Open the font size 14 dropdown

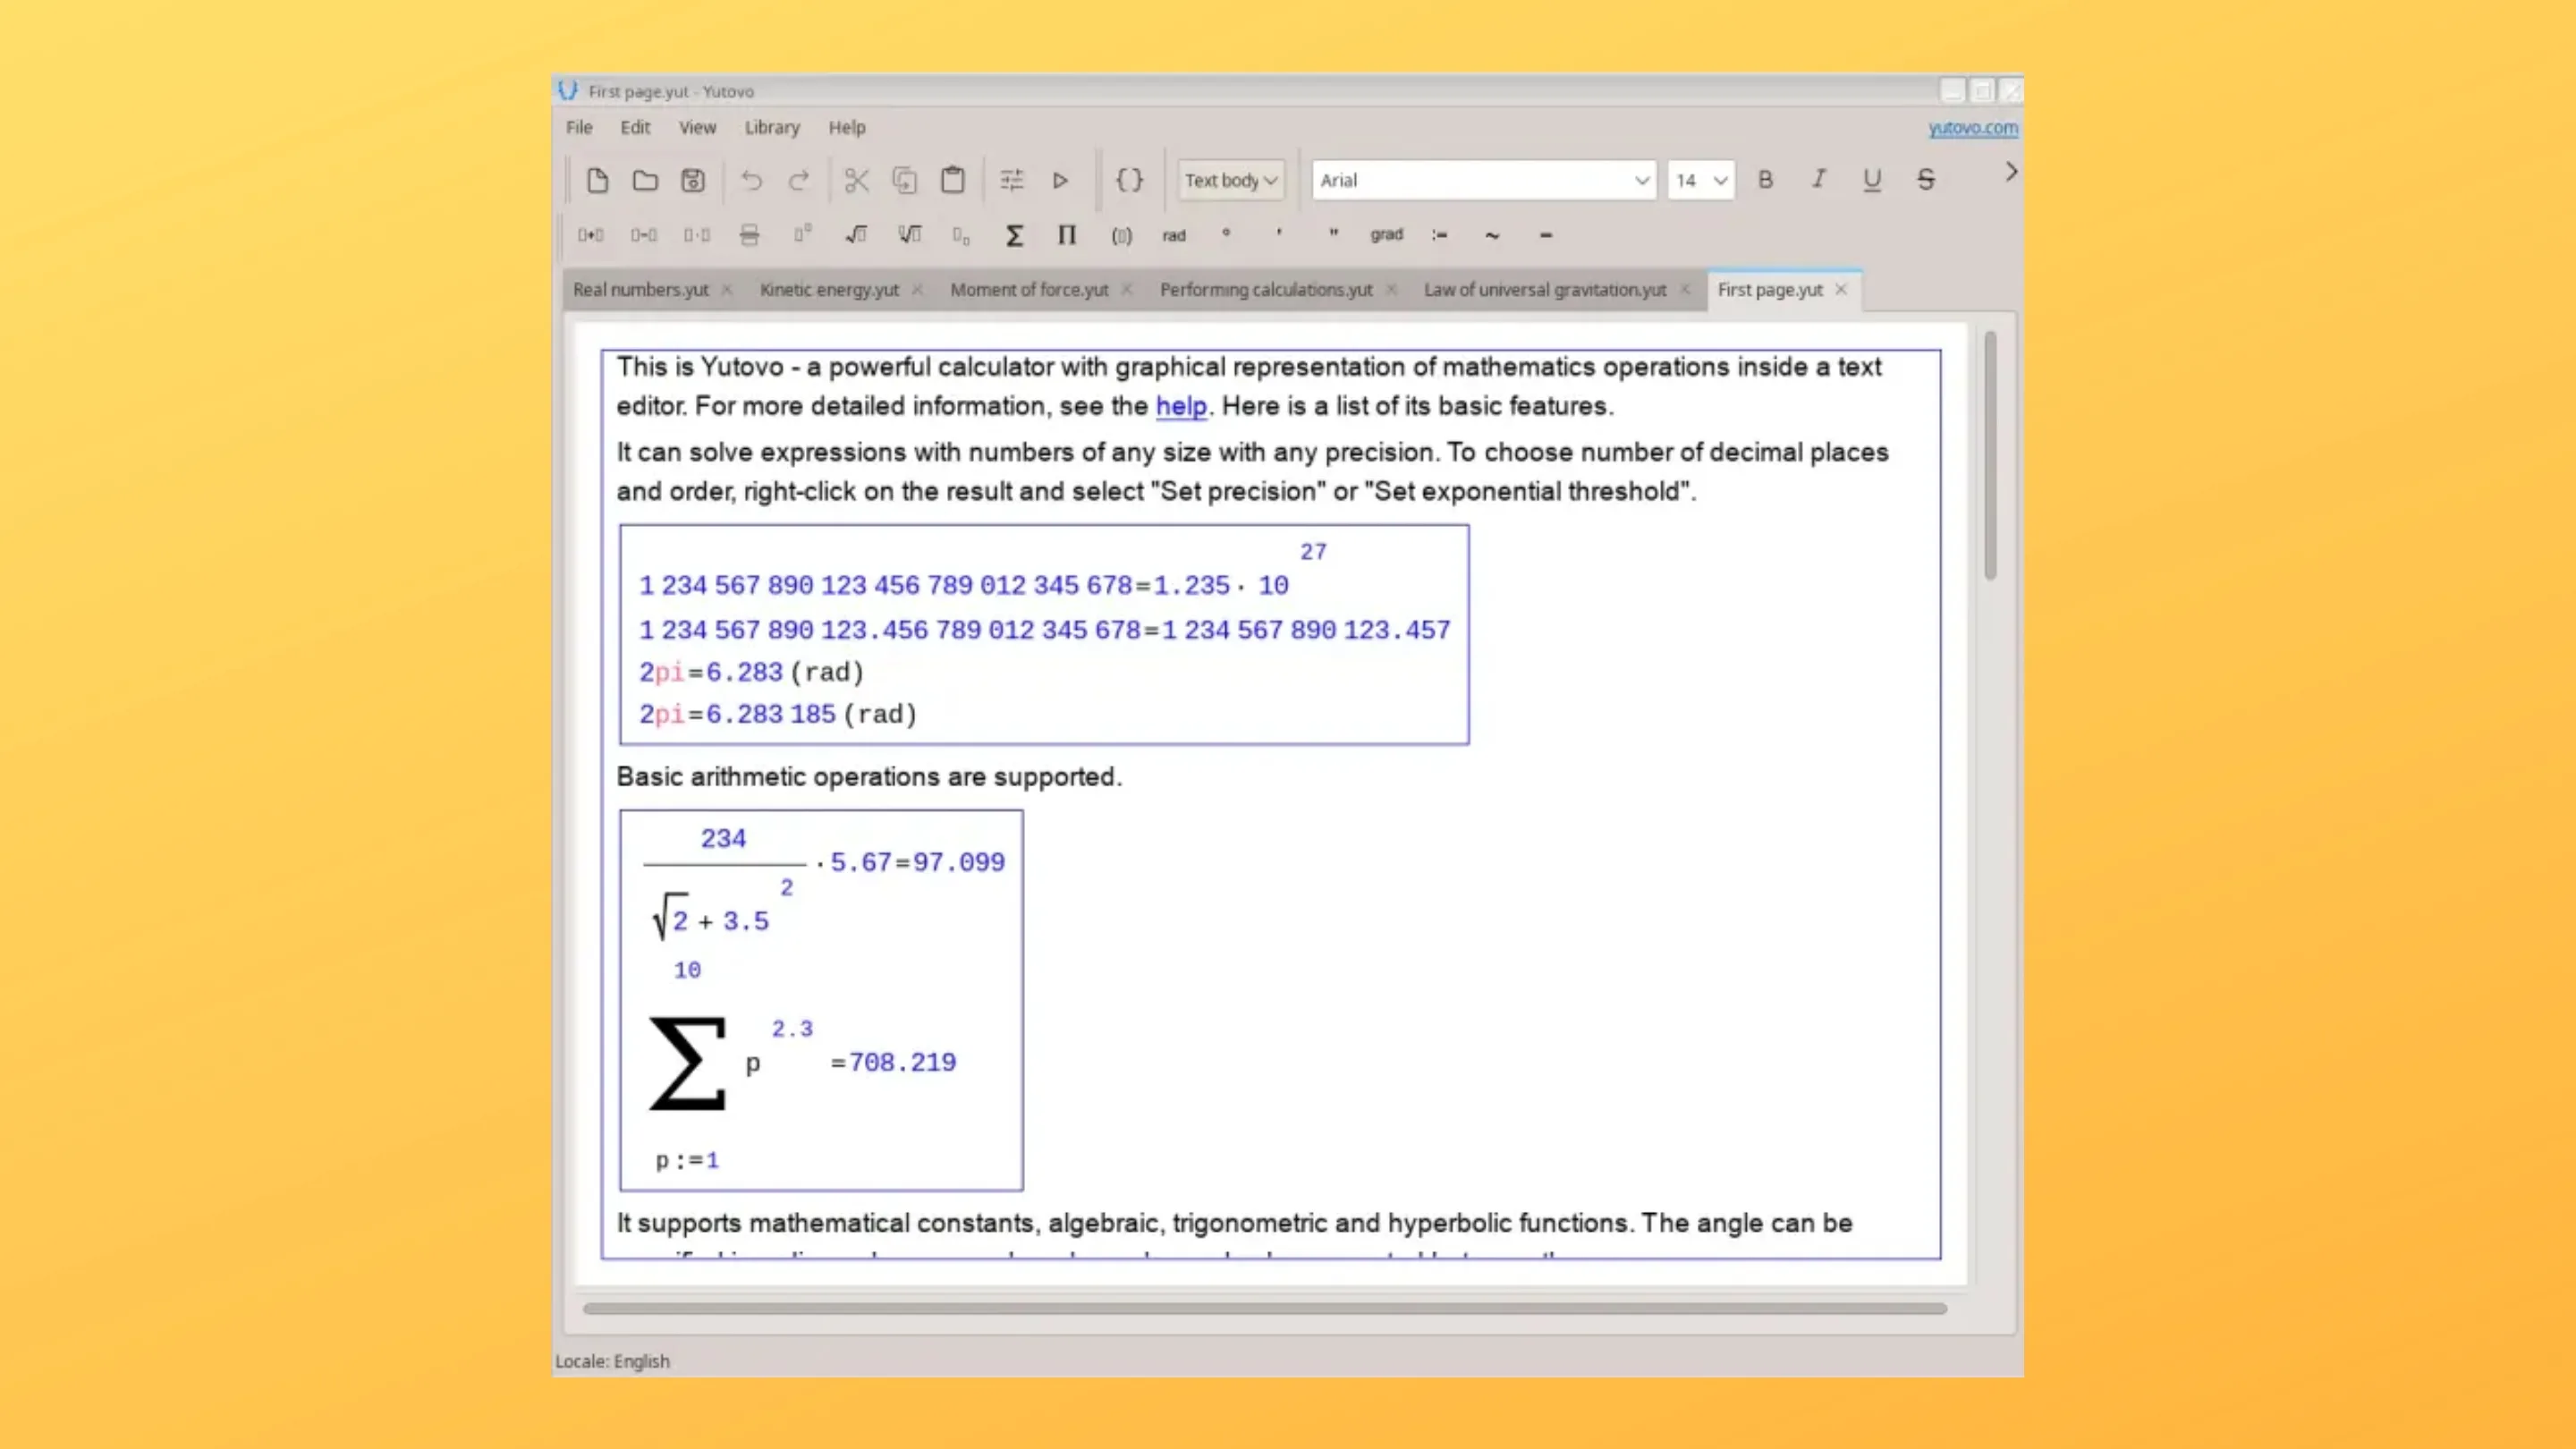click(x=1701, y=180)
